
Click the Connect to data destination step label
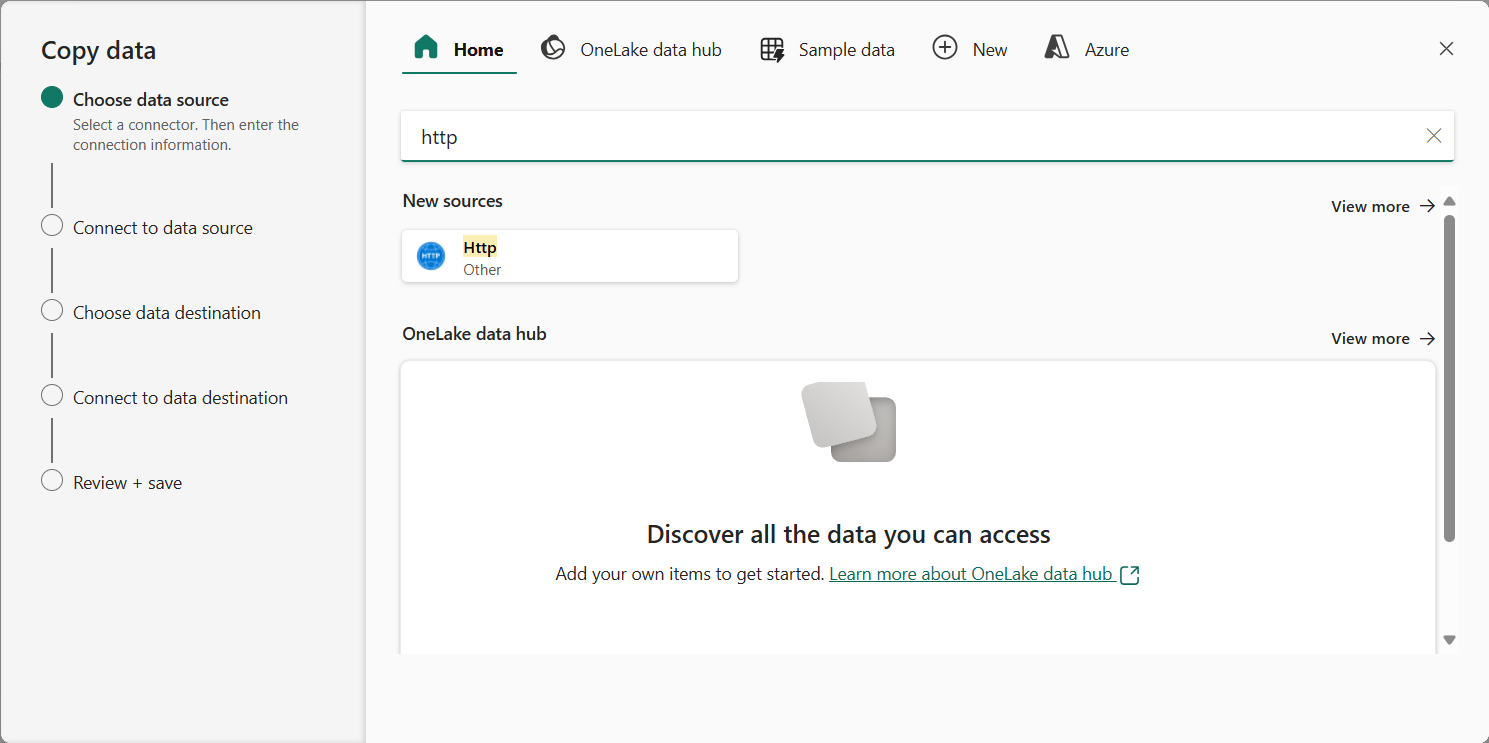pos(180,398)
